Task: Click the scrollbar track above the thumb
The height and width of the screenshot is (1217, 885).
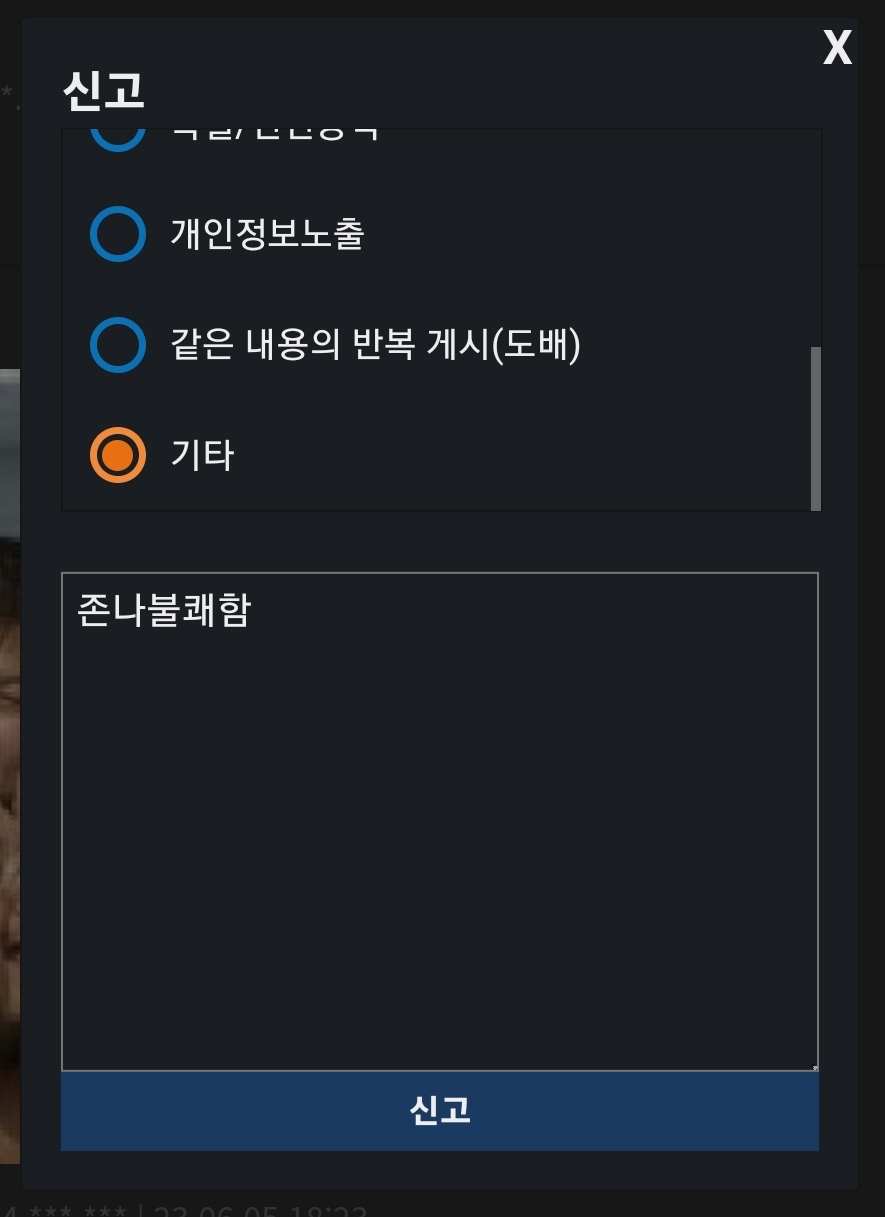Action: [x=815, y=240]
